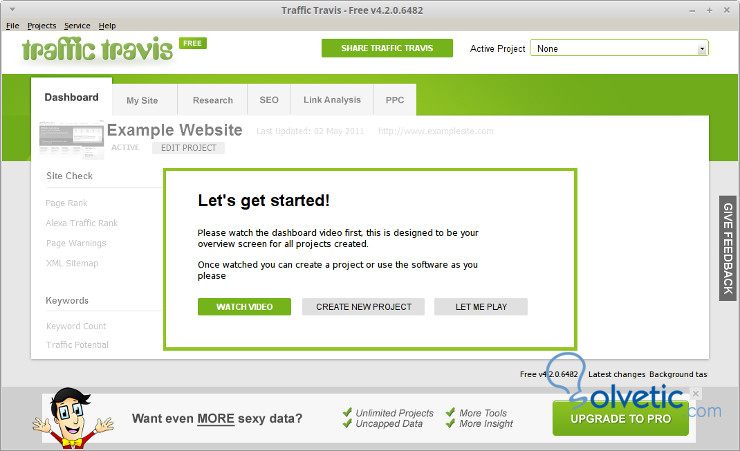The width and height of the screenshot is (740, 451).
Task: Switch to the My Site tab
Action: (145, 100)
